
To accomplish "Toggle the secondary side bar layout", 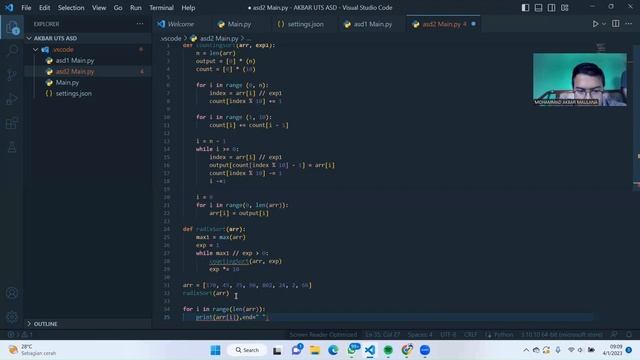I will tap(551, 8).
